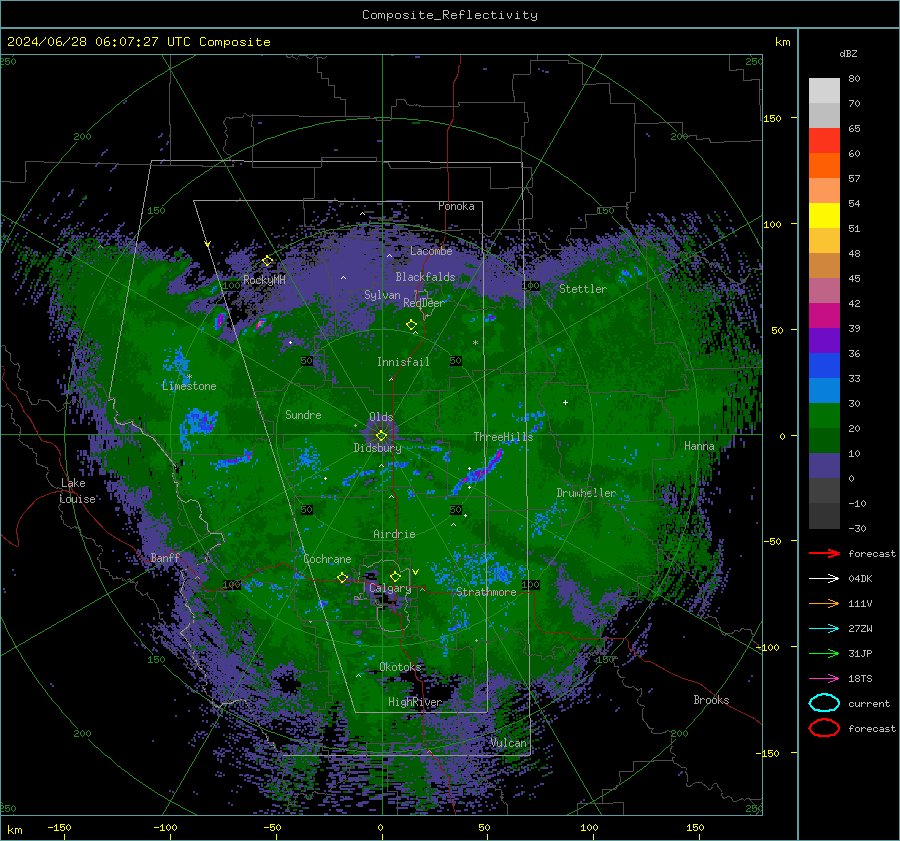Click the 18TS legend text
This screenshot has width=900, height=841.
coord(860,679)
